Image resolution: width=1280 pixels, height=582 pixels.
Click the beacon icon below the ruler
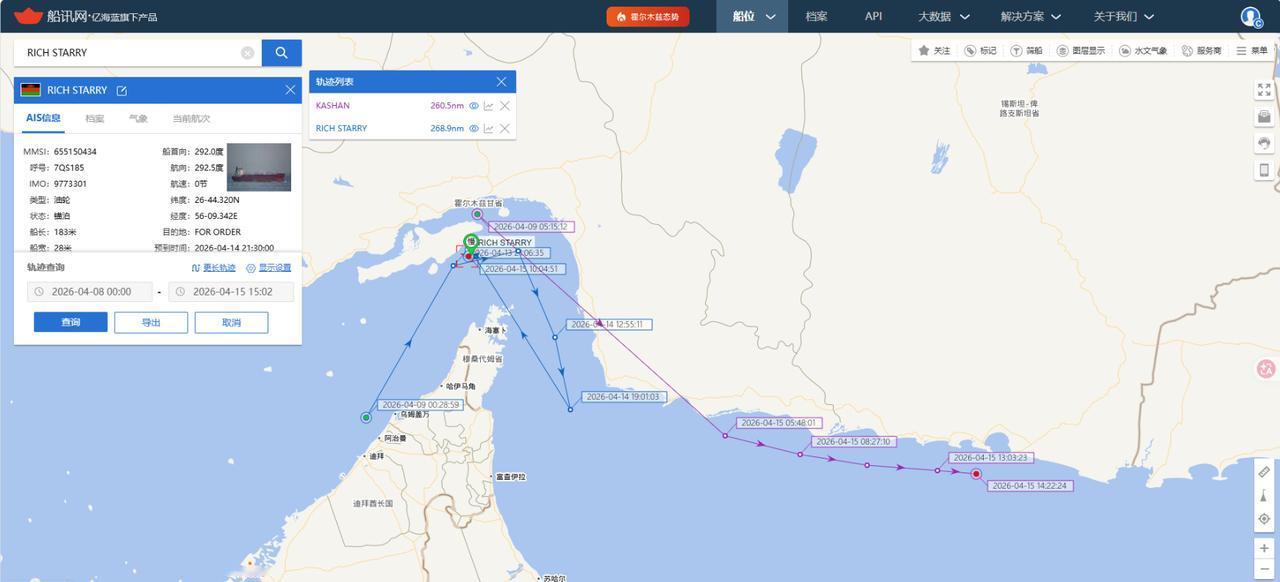coord(1264,496)
